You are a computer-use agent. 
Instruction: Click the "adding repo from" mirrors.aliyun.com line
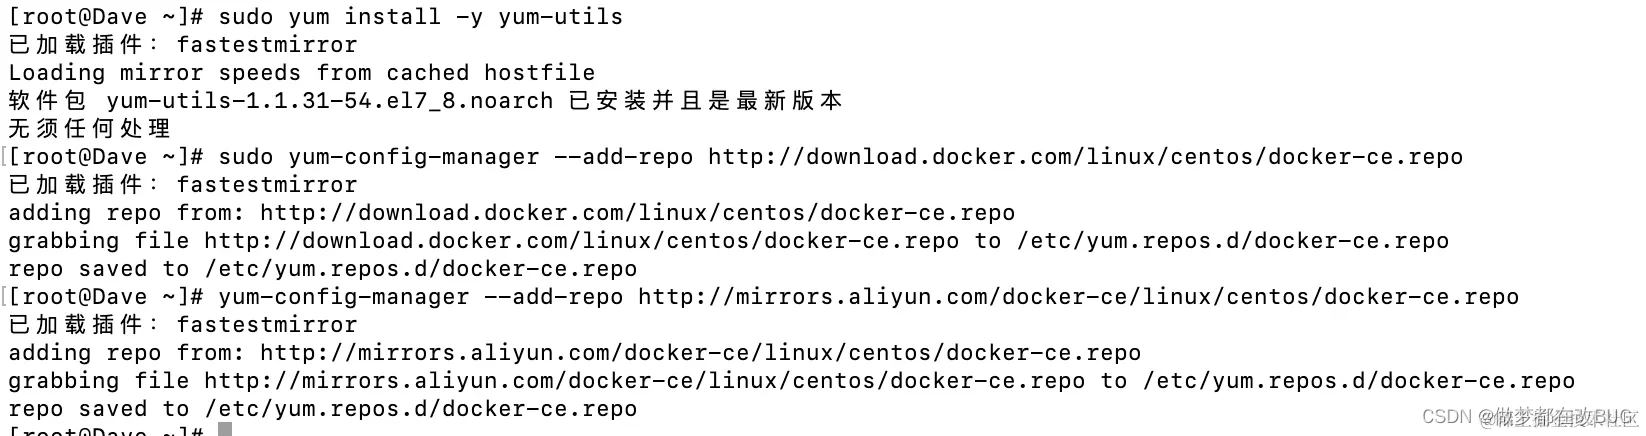coord(575,353)
